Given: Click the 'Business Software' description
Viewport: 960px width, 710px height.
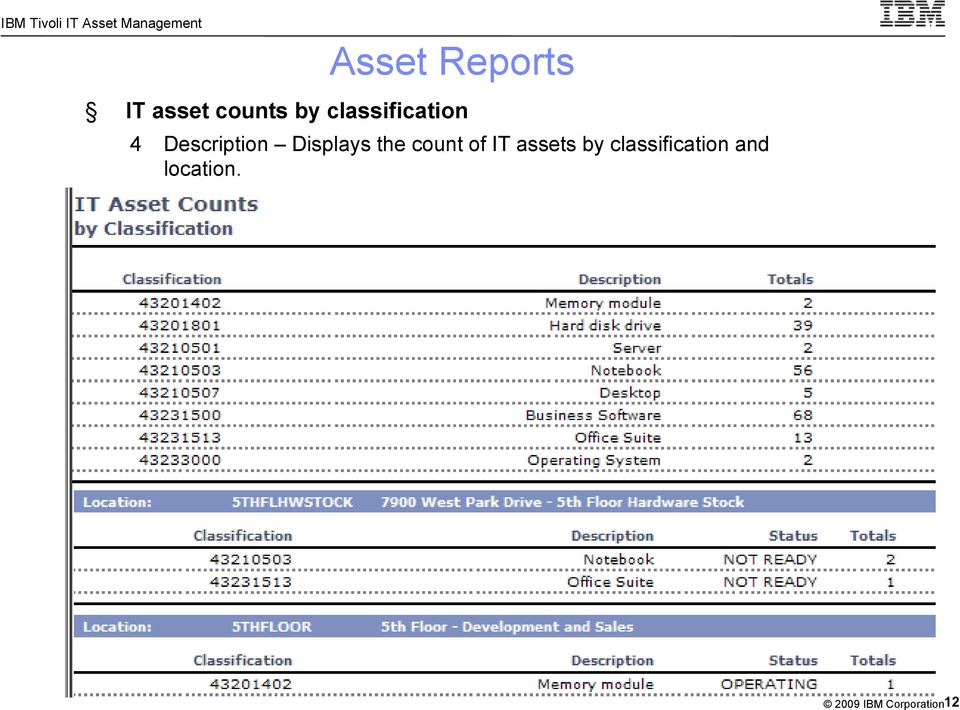Looking at the screenshot, I should click(x=593, y=415).
